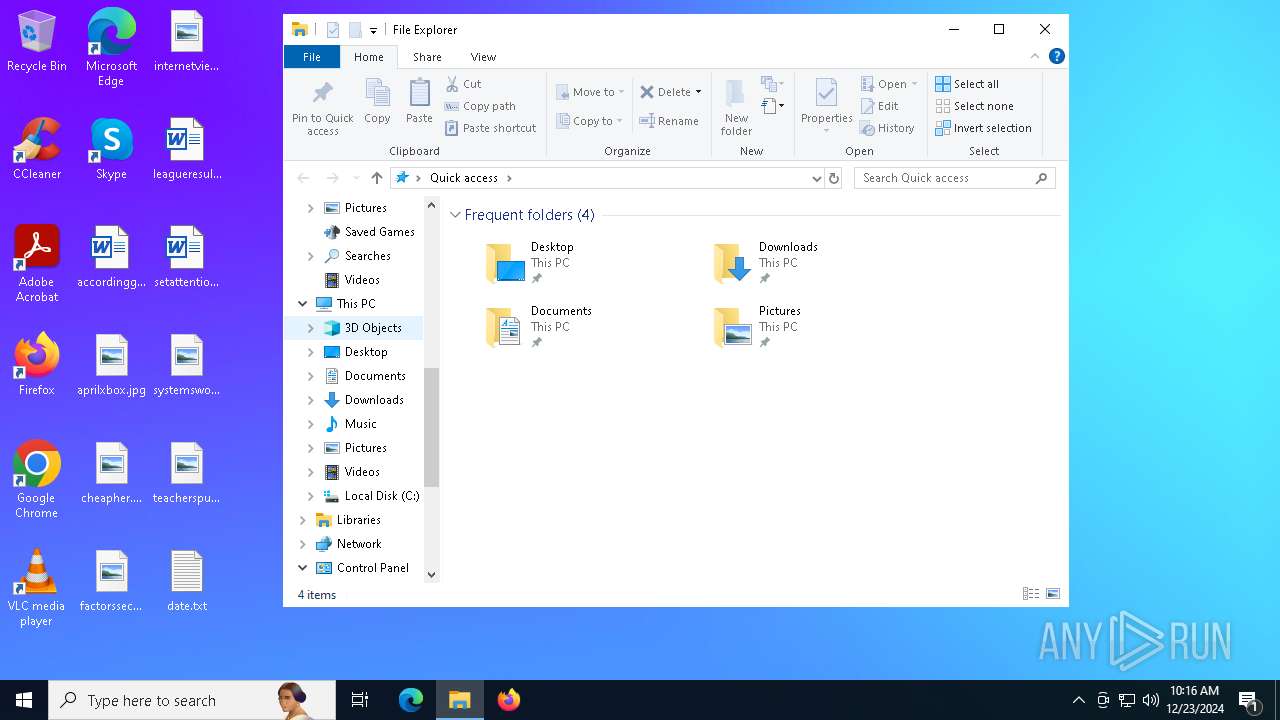Launch Firefox from the taskbar
Viewport: 1280px width, 720px height.
[509, 700]
